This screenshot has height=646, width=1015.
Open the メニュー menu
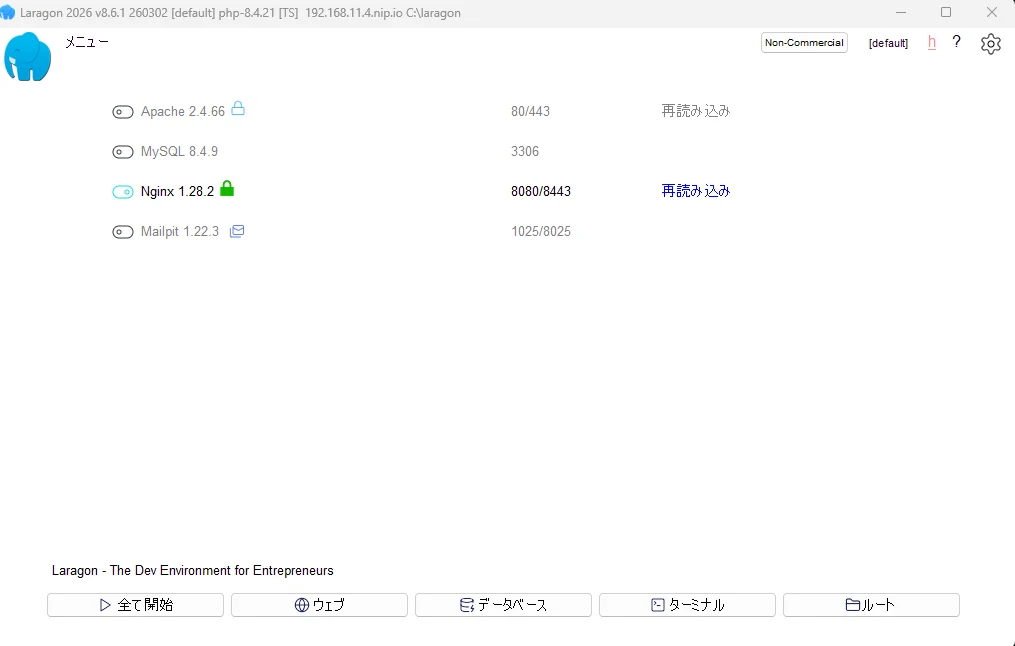(x=87, y=43)
